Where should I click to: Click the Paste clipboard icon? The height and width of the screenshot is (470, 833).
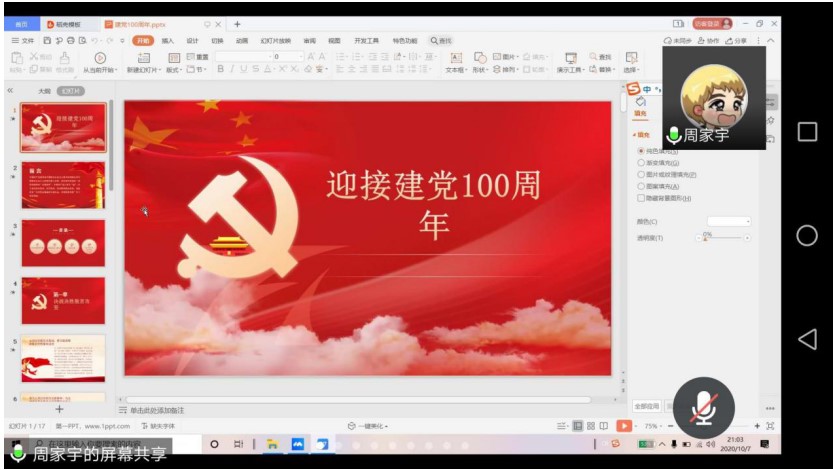[x=16, y=58]
